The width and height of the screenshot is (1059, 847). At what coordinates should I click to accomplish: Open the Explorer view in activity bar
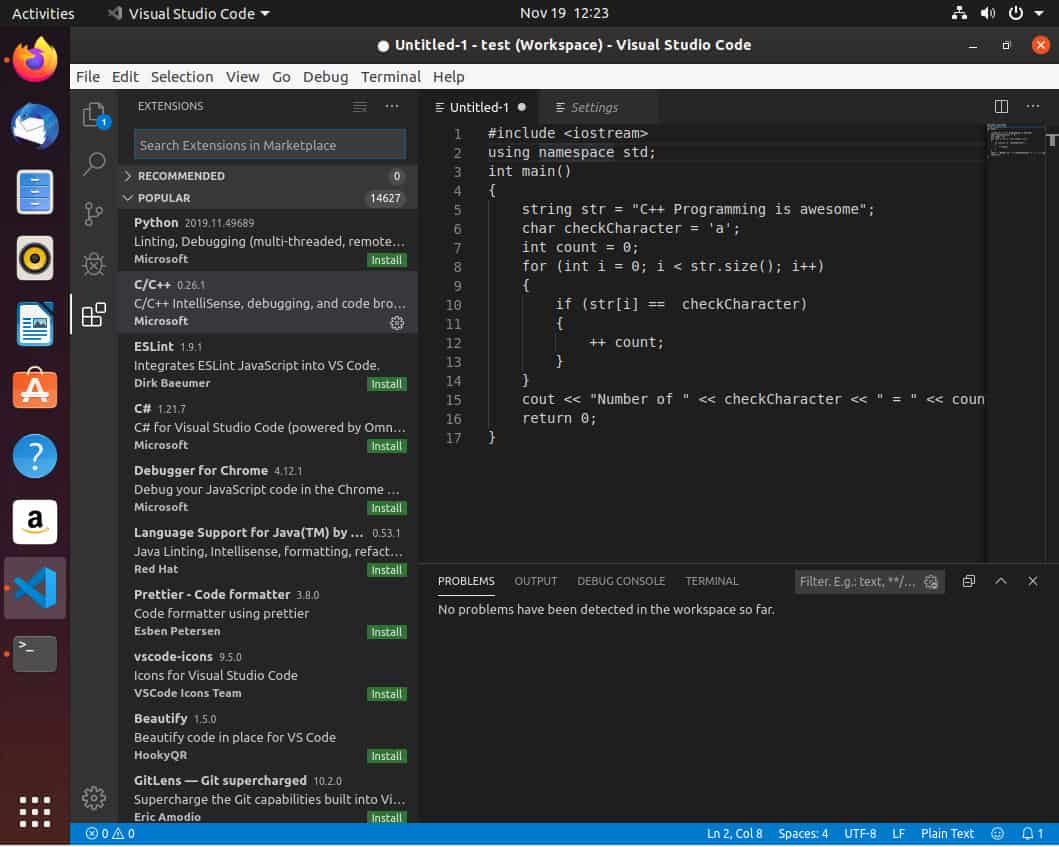click(x=94, y=114)
